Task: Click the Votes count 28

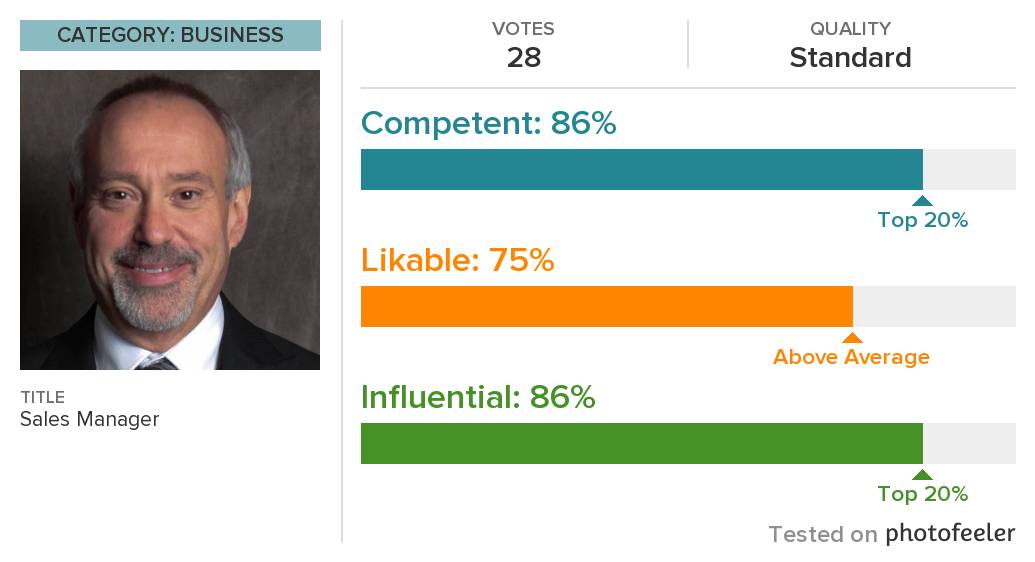Action: pos(524,57)
